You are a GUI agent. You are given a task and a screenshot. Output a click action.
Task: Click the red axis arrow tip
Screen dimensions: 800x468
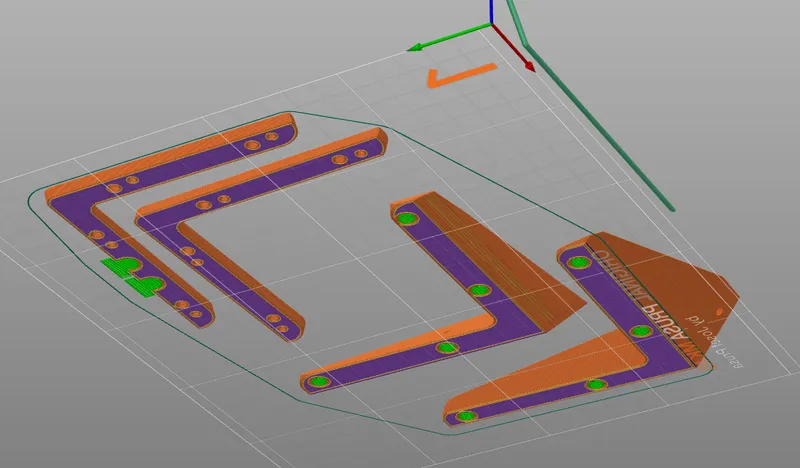(x=530, y=68)
